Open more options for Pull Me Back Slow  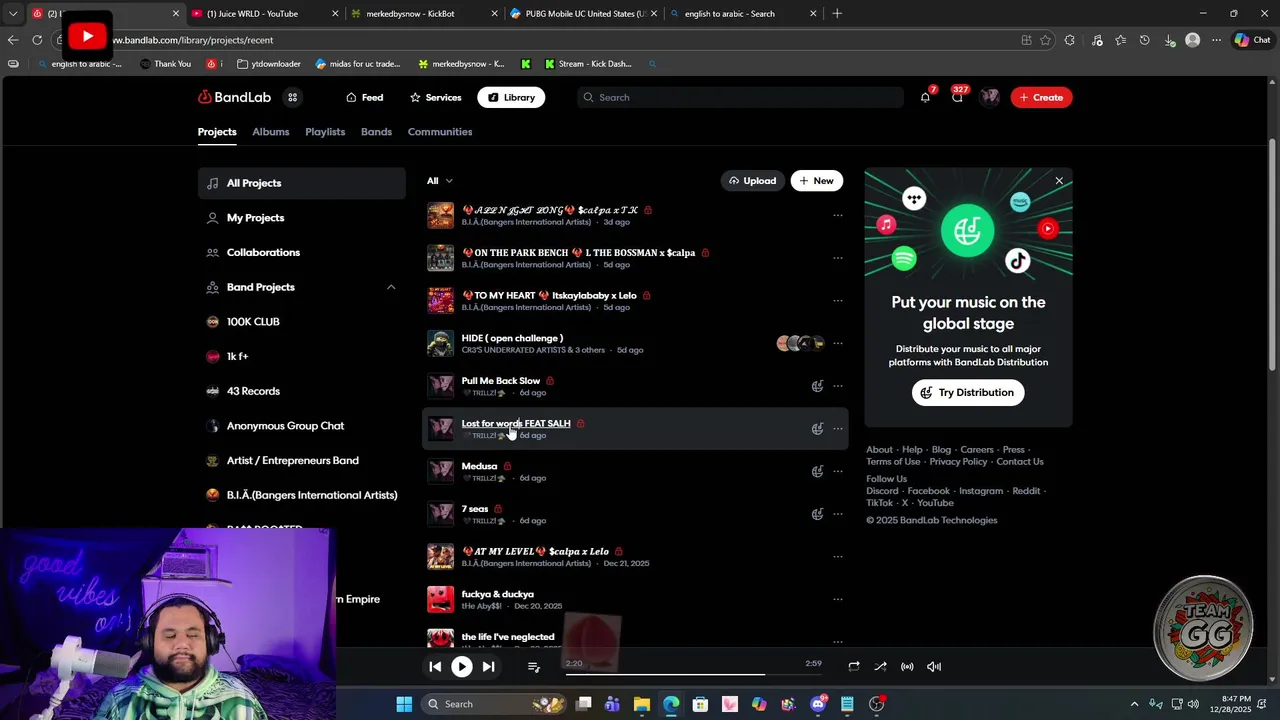coord(838,386)
